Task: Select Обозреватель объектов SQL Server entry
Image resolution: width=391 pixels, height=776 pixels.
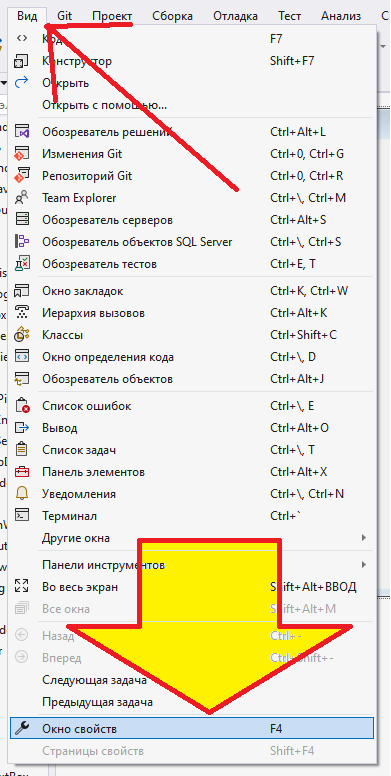Action: click(x=192, y=242)
